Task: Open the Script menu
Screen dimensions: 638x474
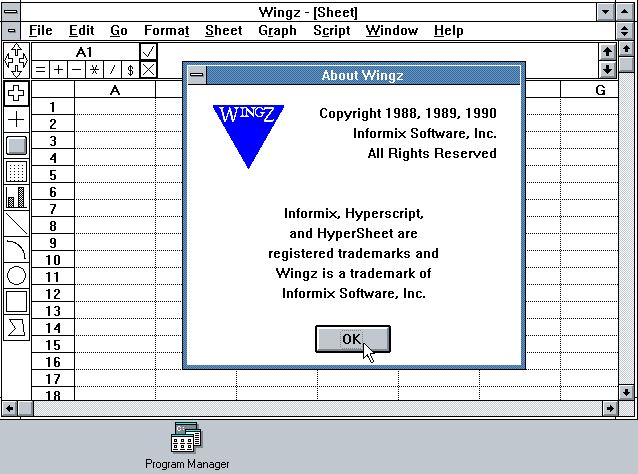Action: [x=332, y=31]
